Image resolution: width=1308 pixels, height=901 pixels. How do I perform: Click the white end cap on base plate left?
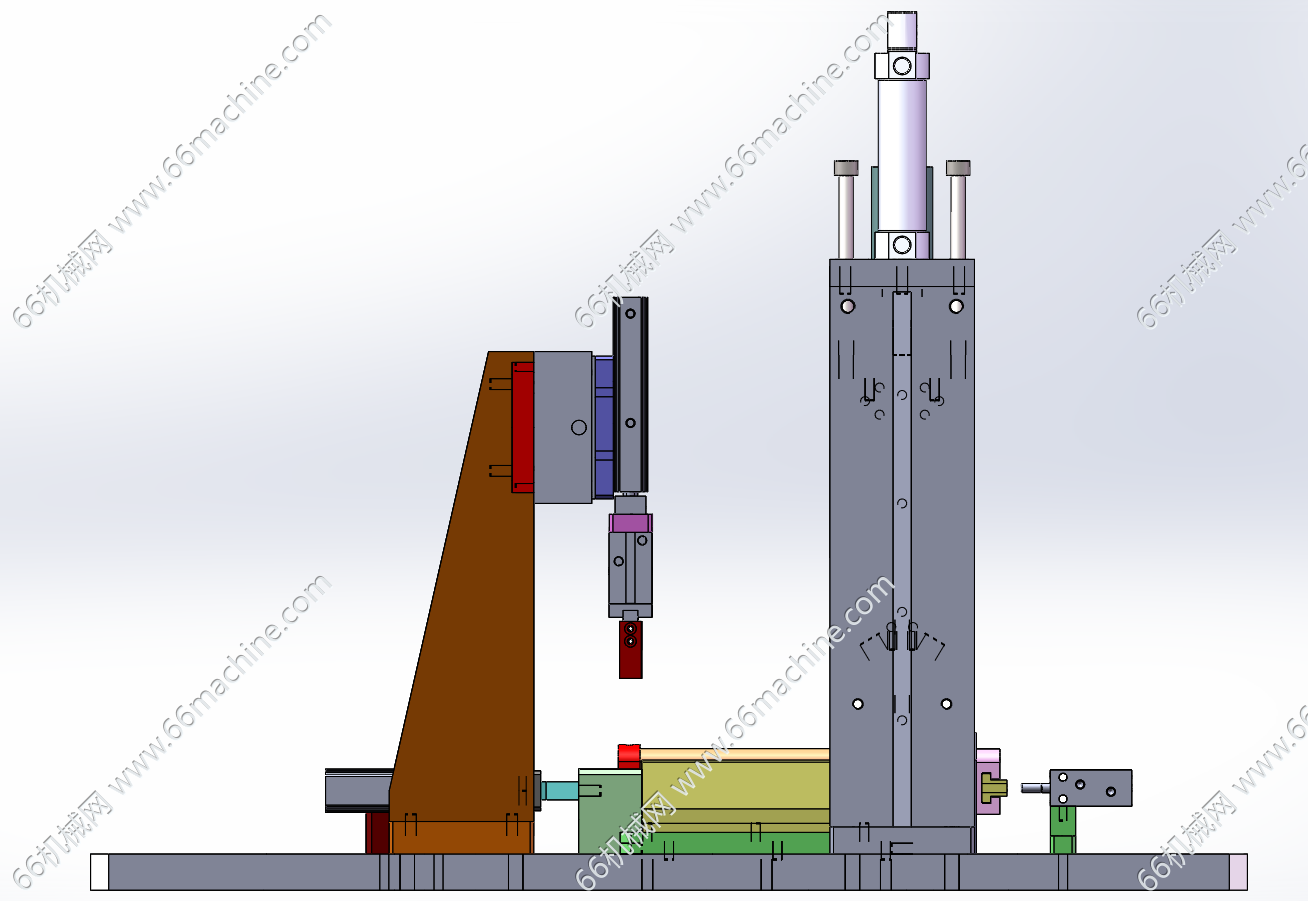[99, 872]
